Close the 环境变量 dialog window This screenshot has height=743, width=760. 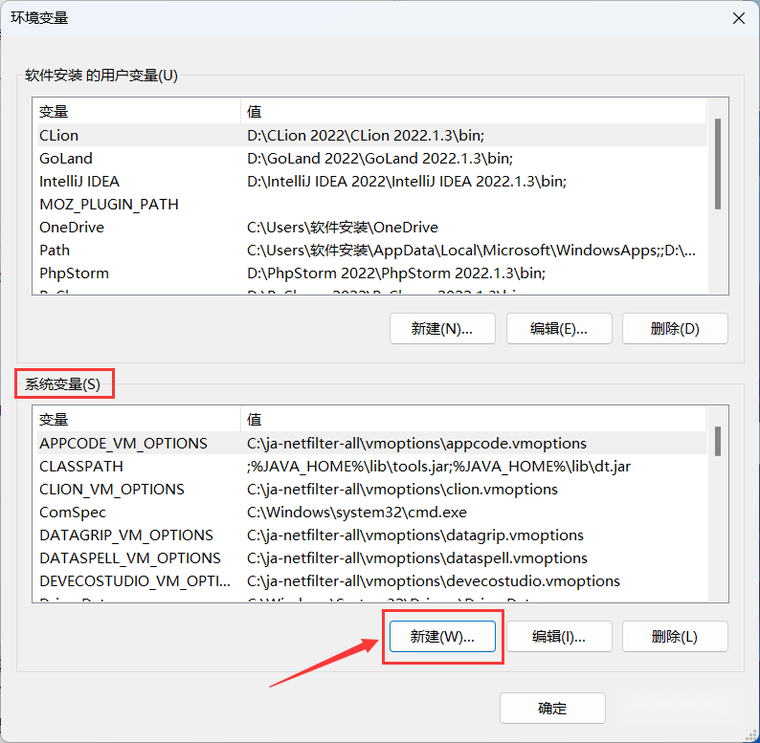[738, 18]
